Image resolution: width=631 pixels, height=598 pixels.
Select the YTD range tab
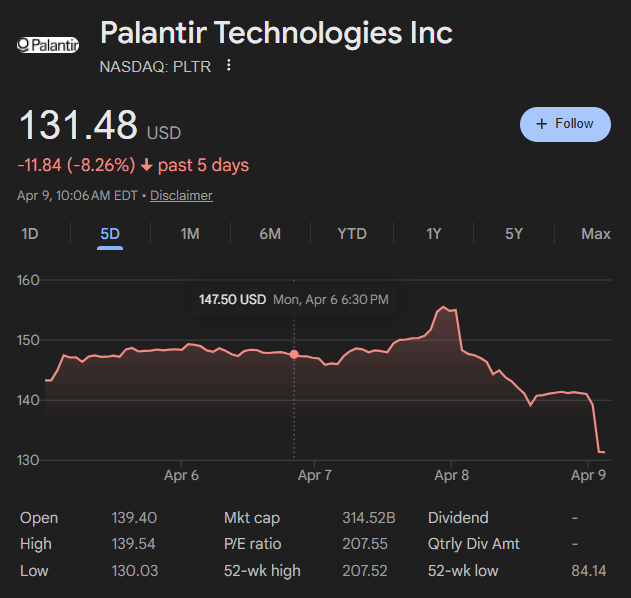[x=352, y=234]
